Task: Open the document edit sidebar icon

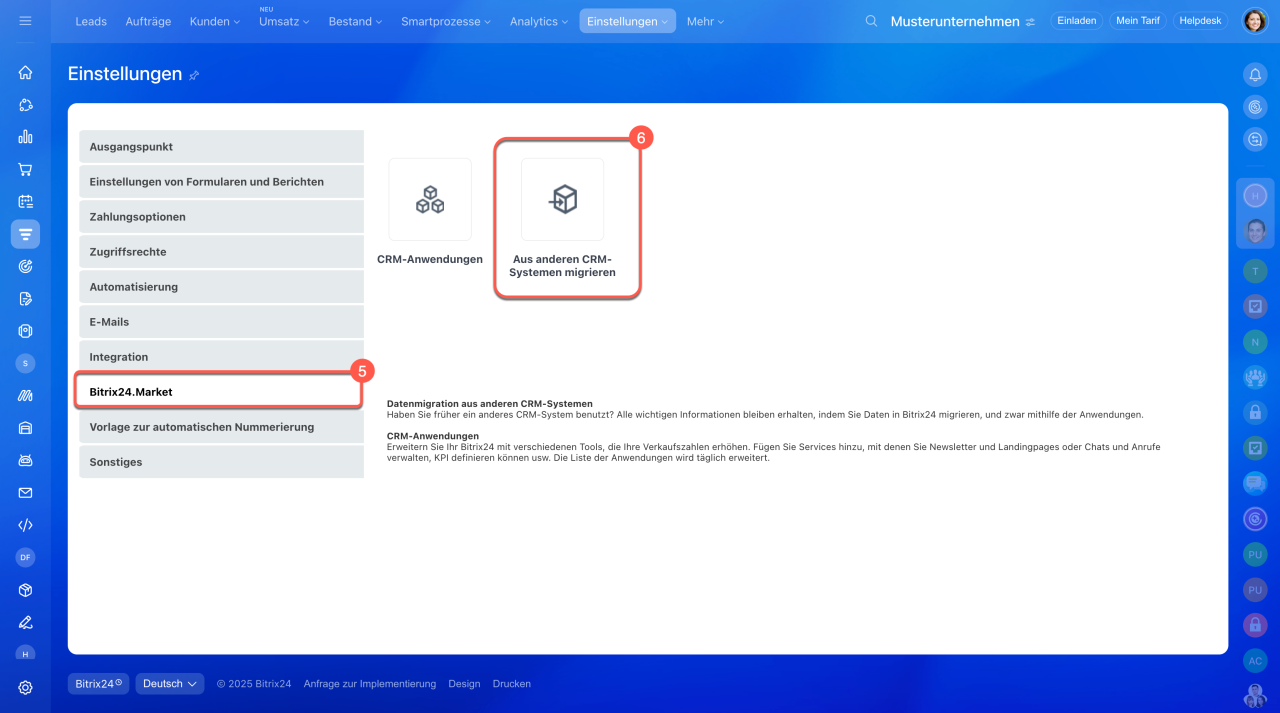Action: (x=25, y=298)
